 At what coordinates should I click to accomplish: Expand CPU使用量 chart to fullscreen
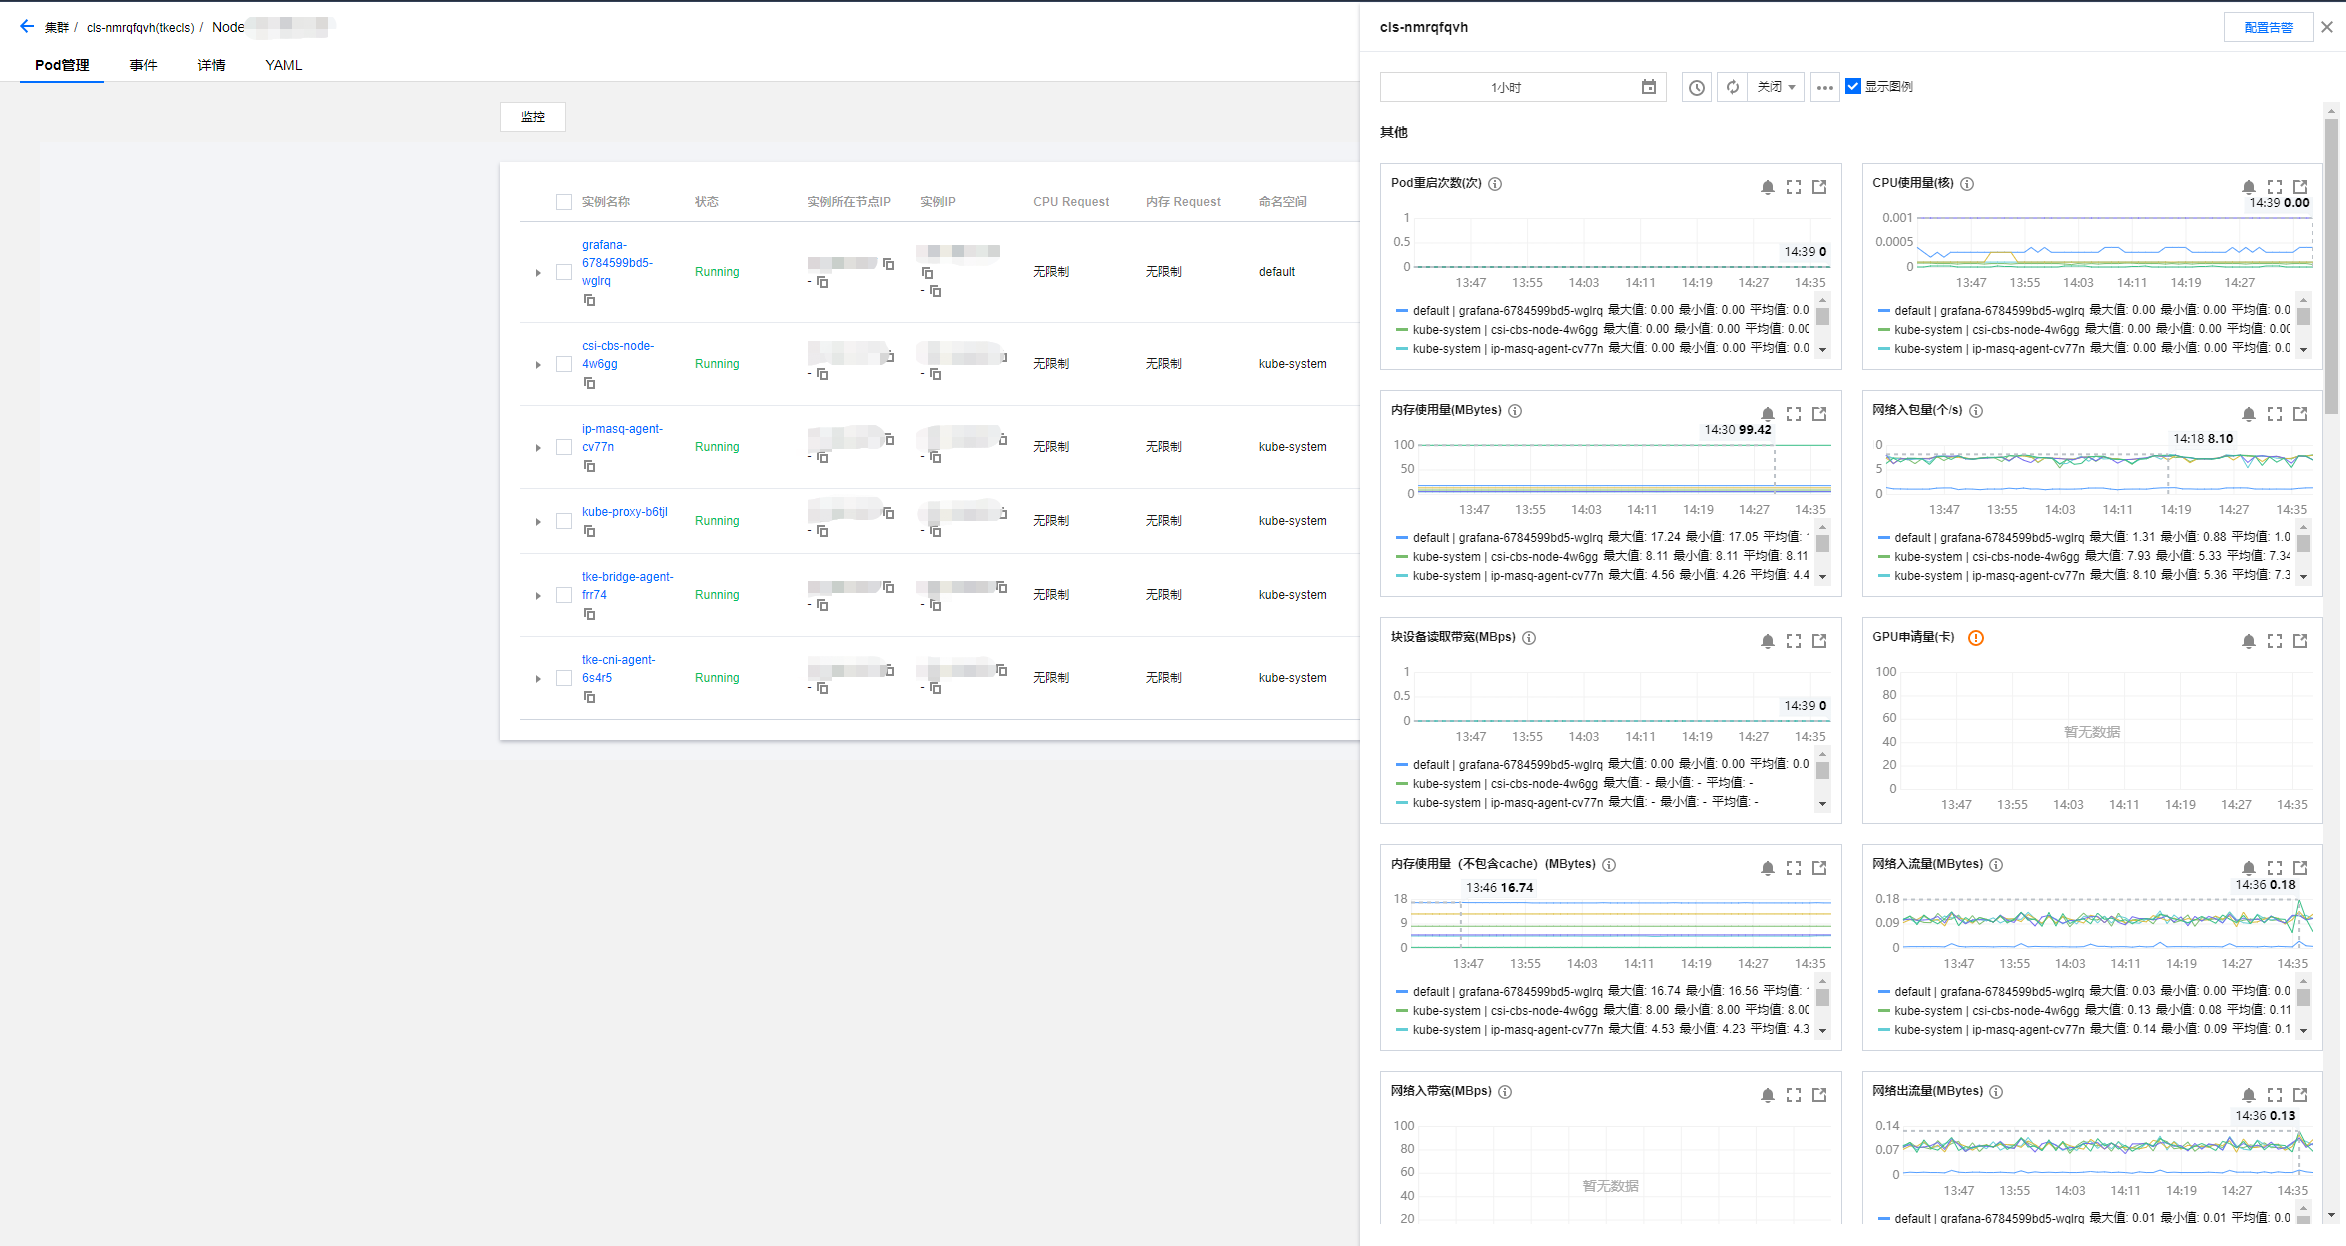click(x=2274, y=187)
